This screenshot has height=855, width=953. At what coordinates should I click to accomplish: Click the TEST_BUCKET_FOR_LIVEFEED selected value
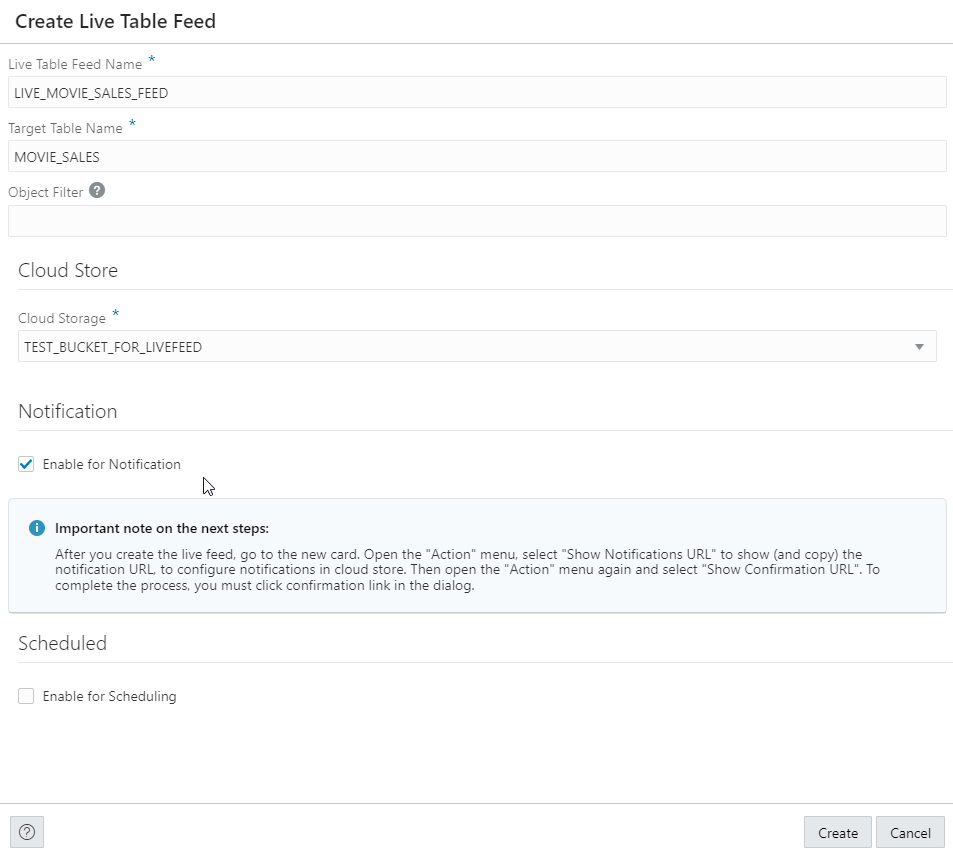point(113,347)
